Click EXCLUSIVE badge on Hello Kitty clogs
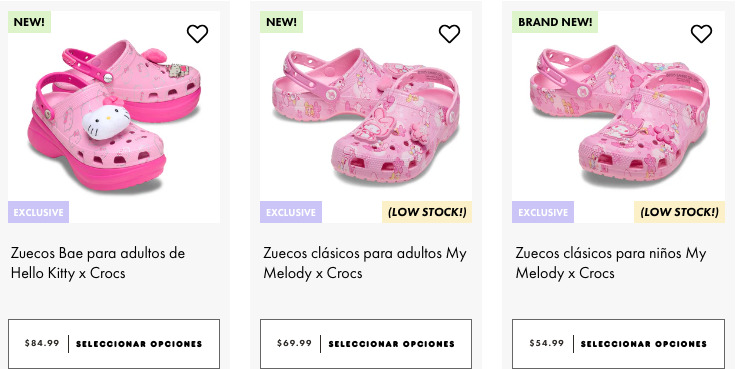 pos(38,212)
